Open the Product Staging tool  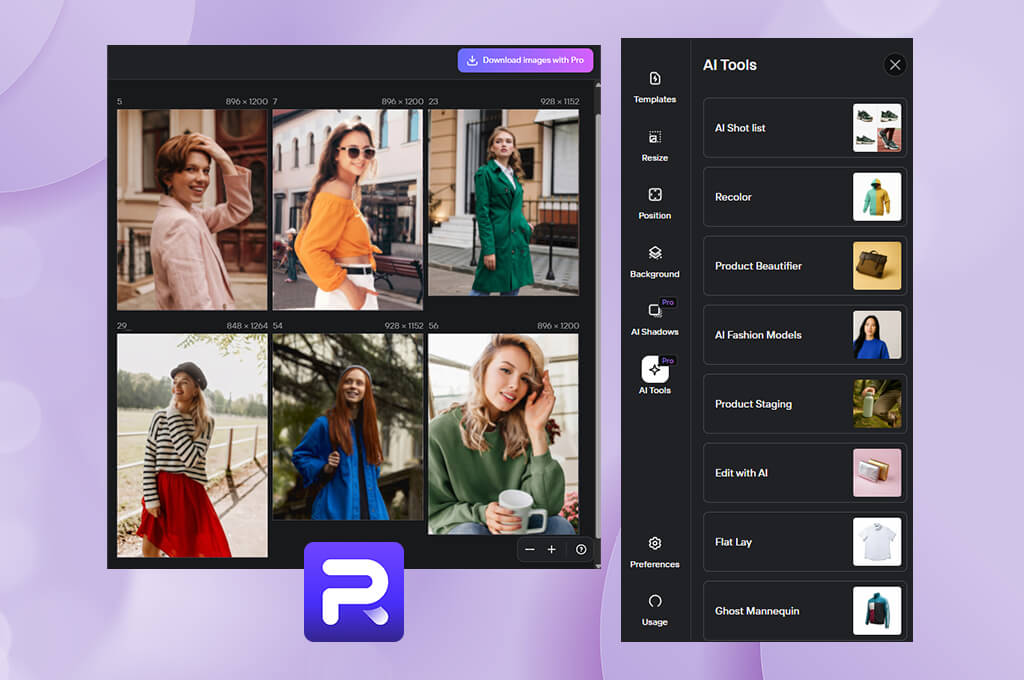[x=805, y=404]
